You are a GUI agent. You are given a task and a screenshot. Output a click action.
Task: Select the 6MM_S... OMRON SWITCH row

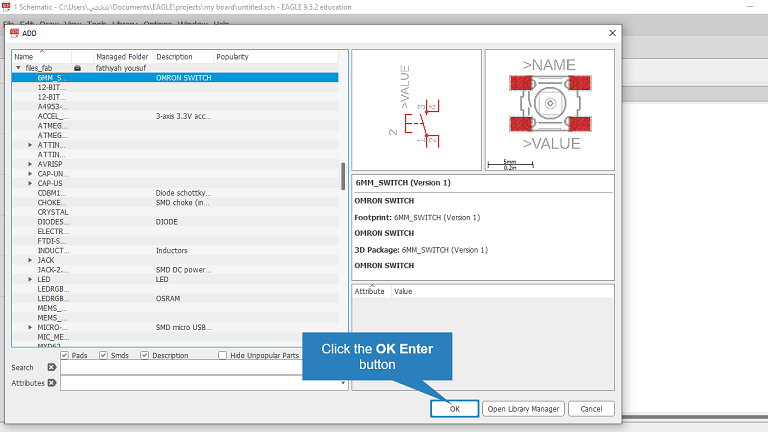tap(175, 78)
